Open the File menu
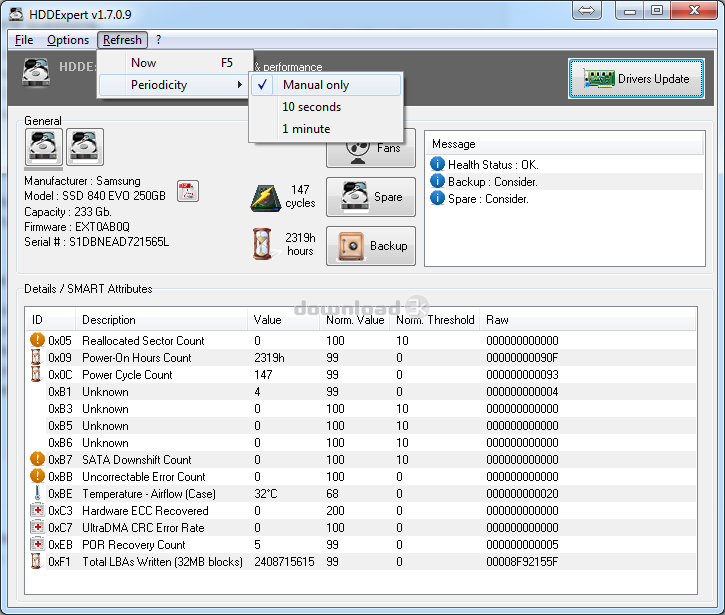 (x=24, y=40)
